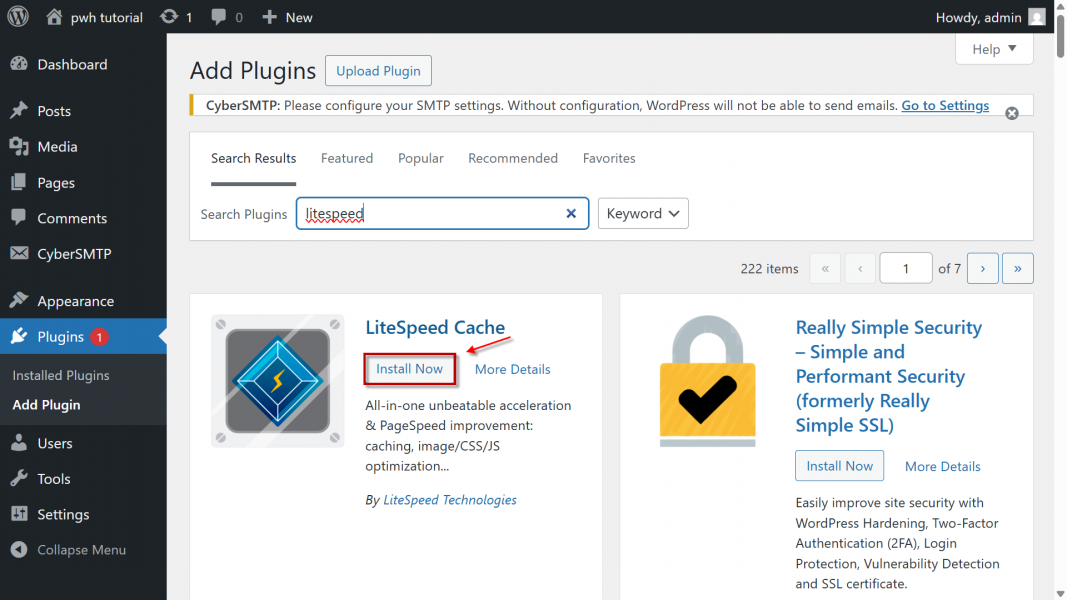The image size is (1067, 600).
Task: Clear the plugin search field
Action: [571, 214]
